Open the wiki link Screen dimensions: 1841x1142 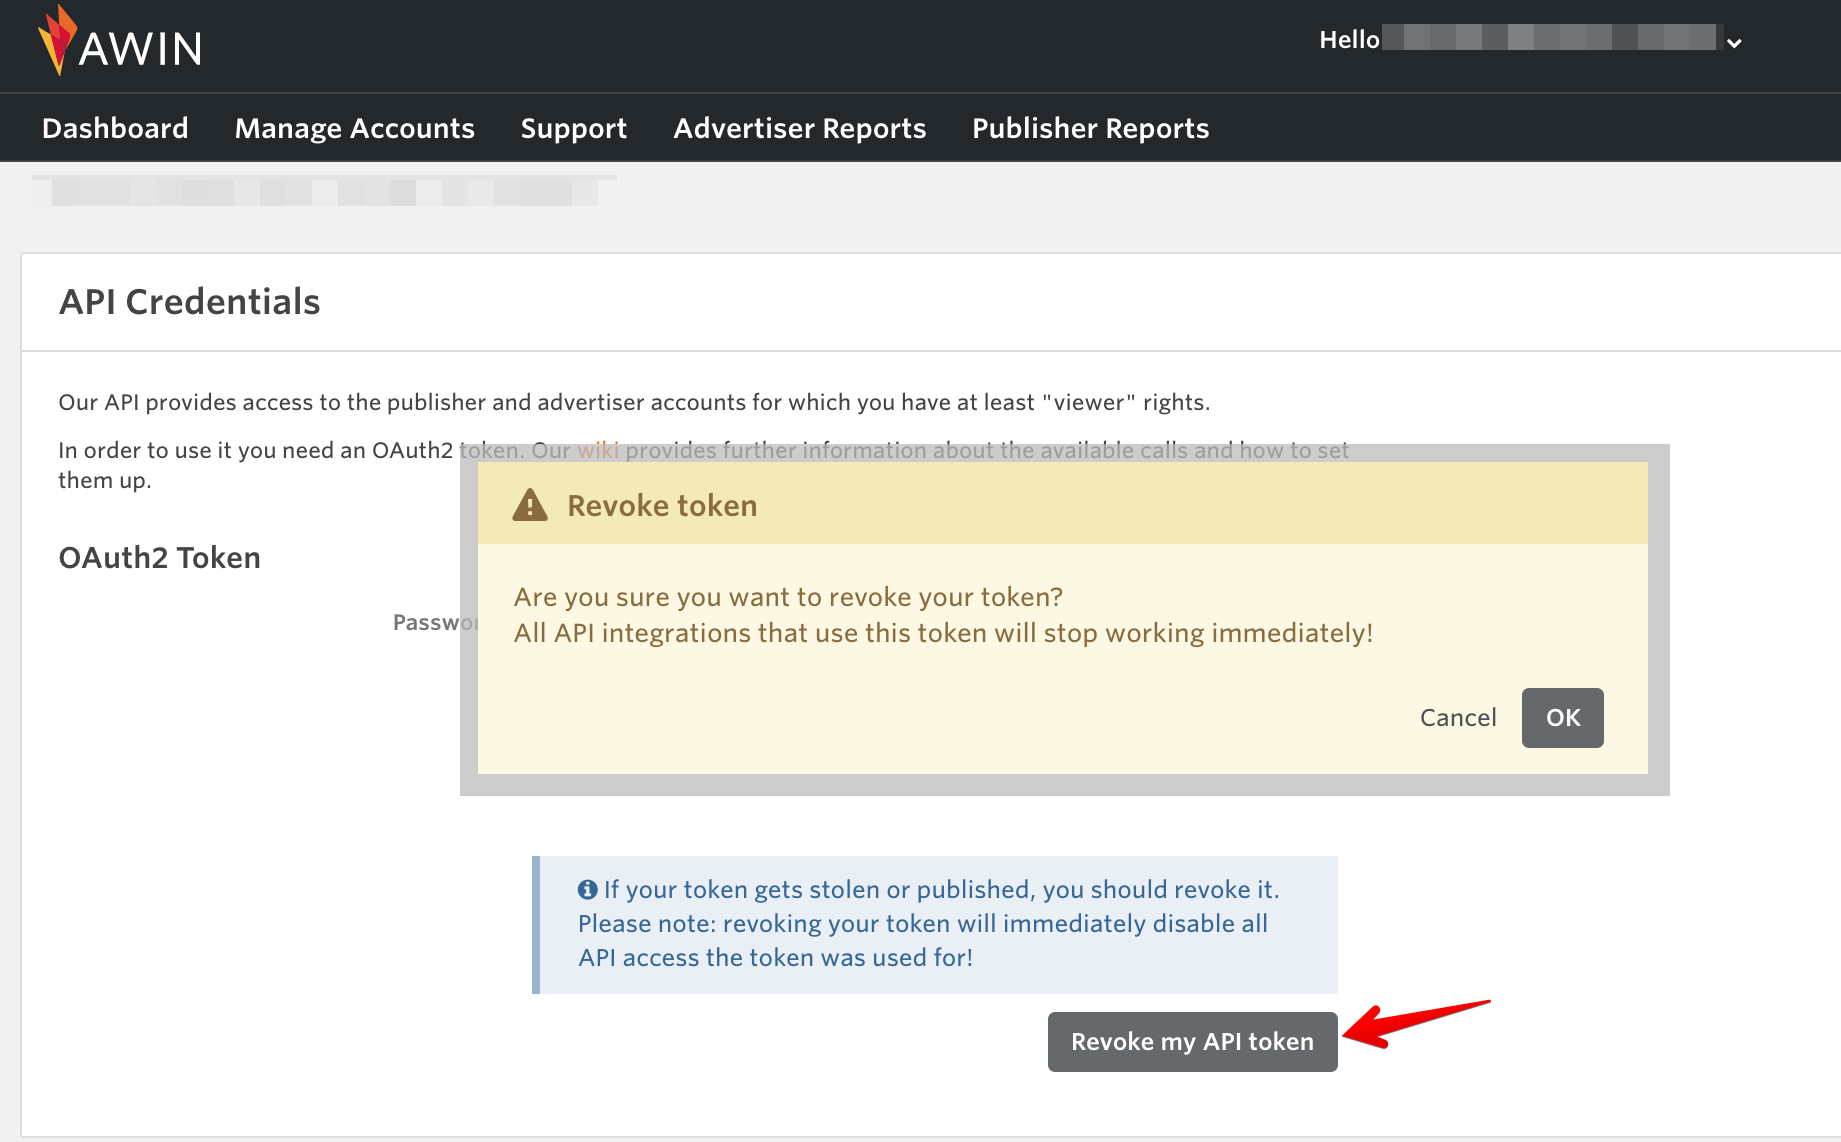click(600, 450)
